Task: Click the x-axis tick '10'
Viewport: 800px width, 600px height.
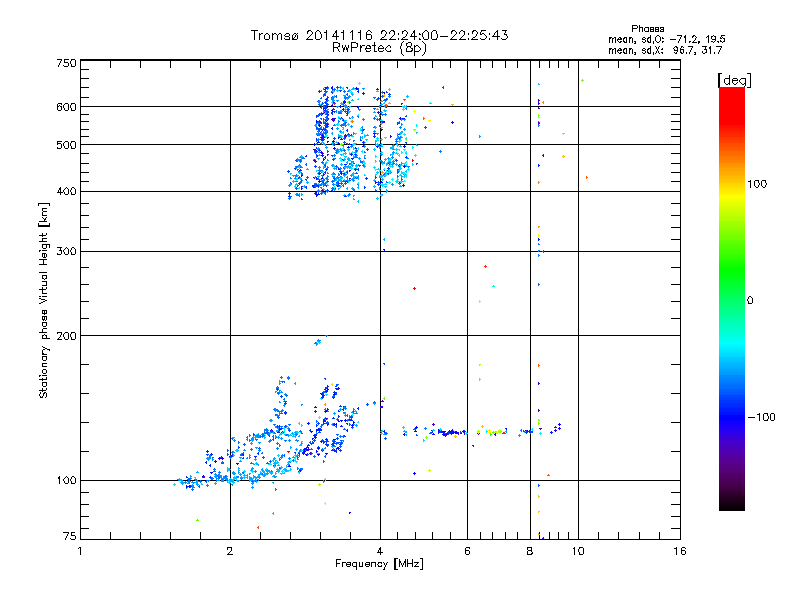Action: pos(578,551)
